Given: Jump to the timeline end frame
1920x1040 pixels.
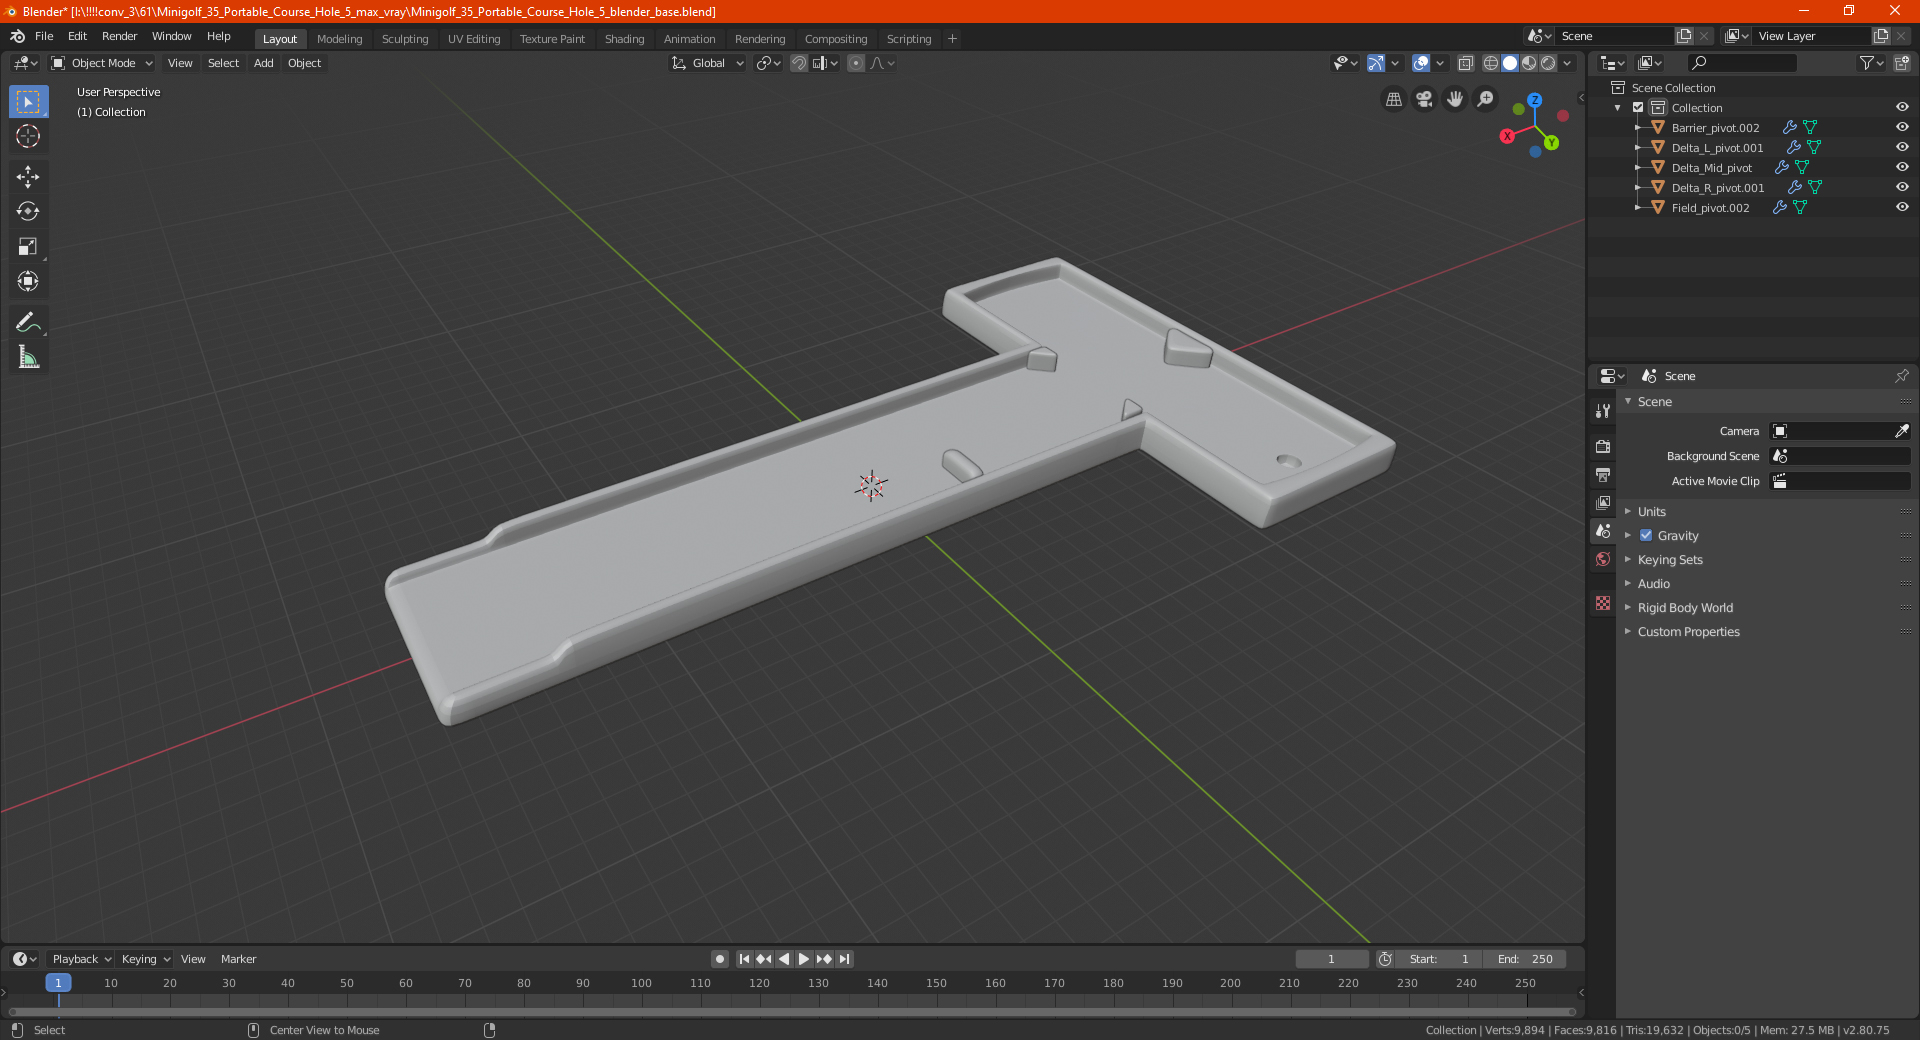Looking at the screenshot, I should click(845, 959).
